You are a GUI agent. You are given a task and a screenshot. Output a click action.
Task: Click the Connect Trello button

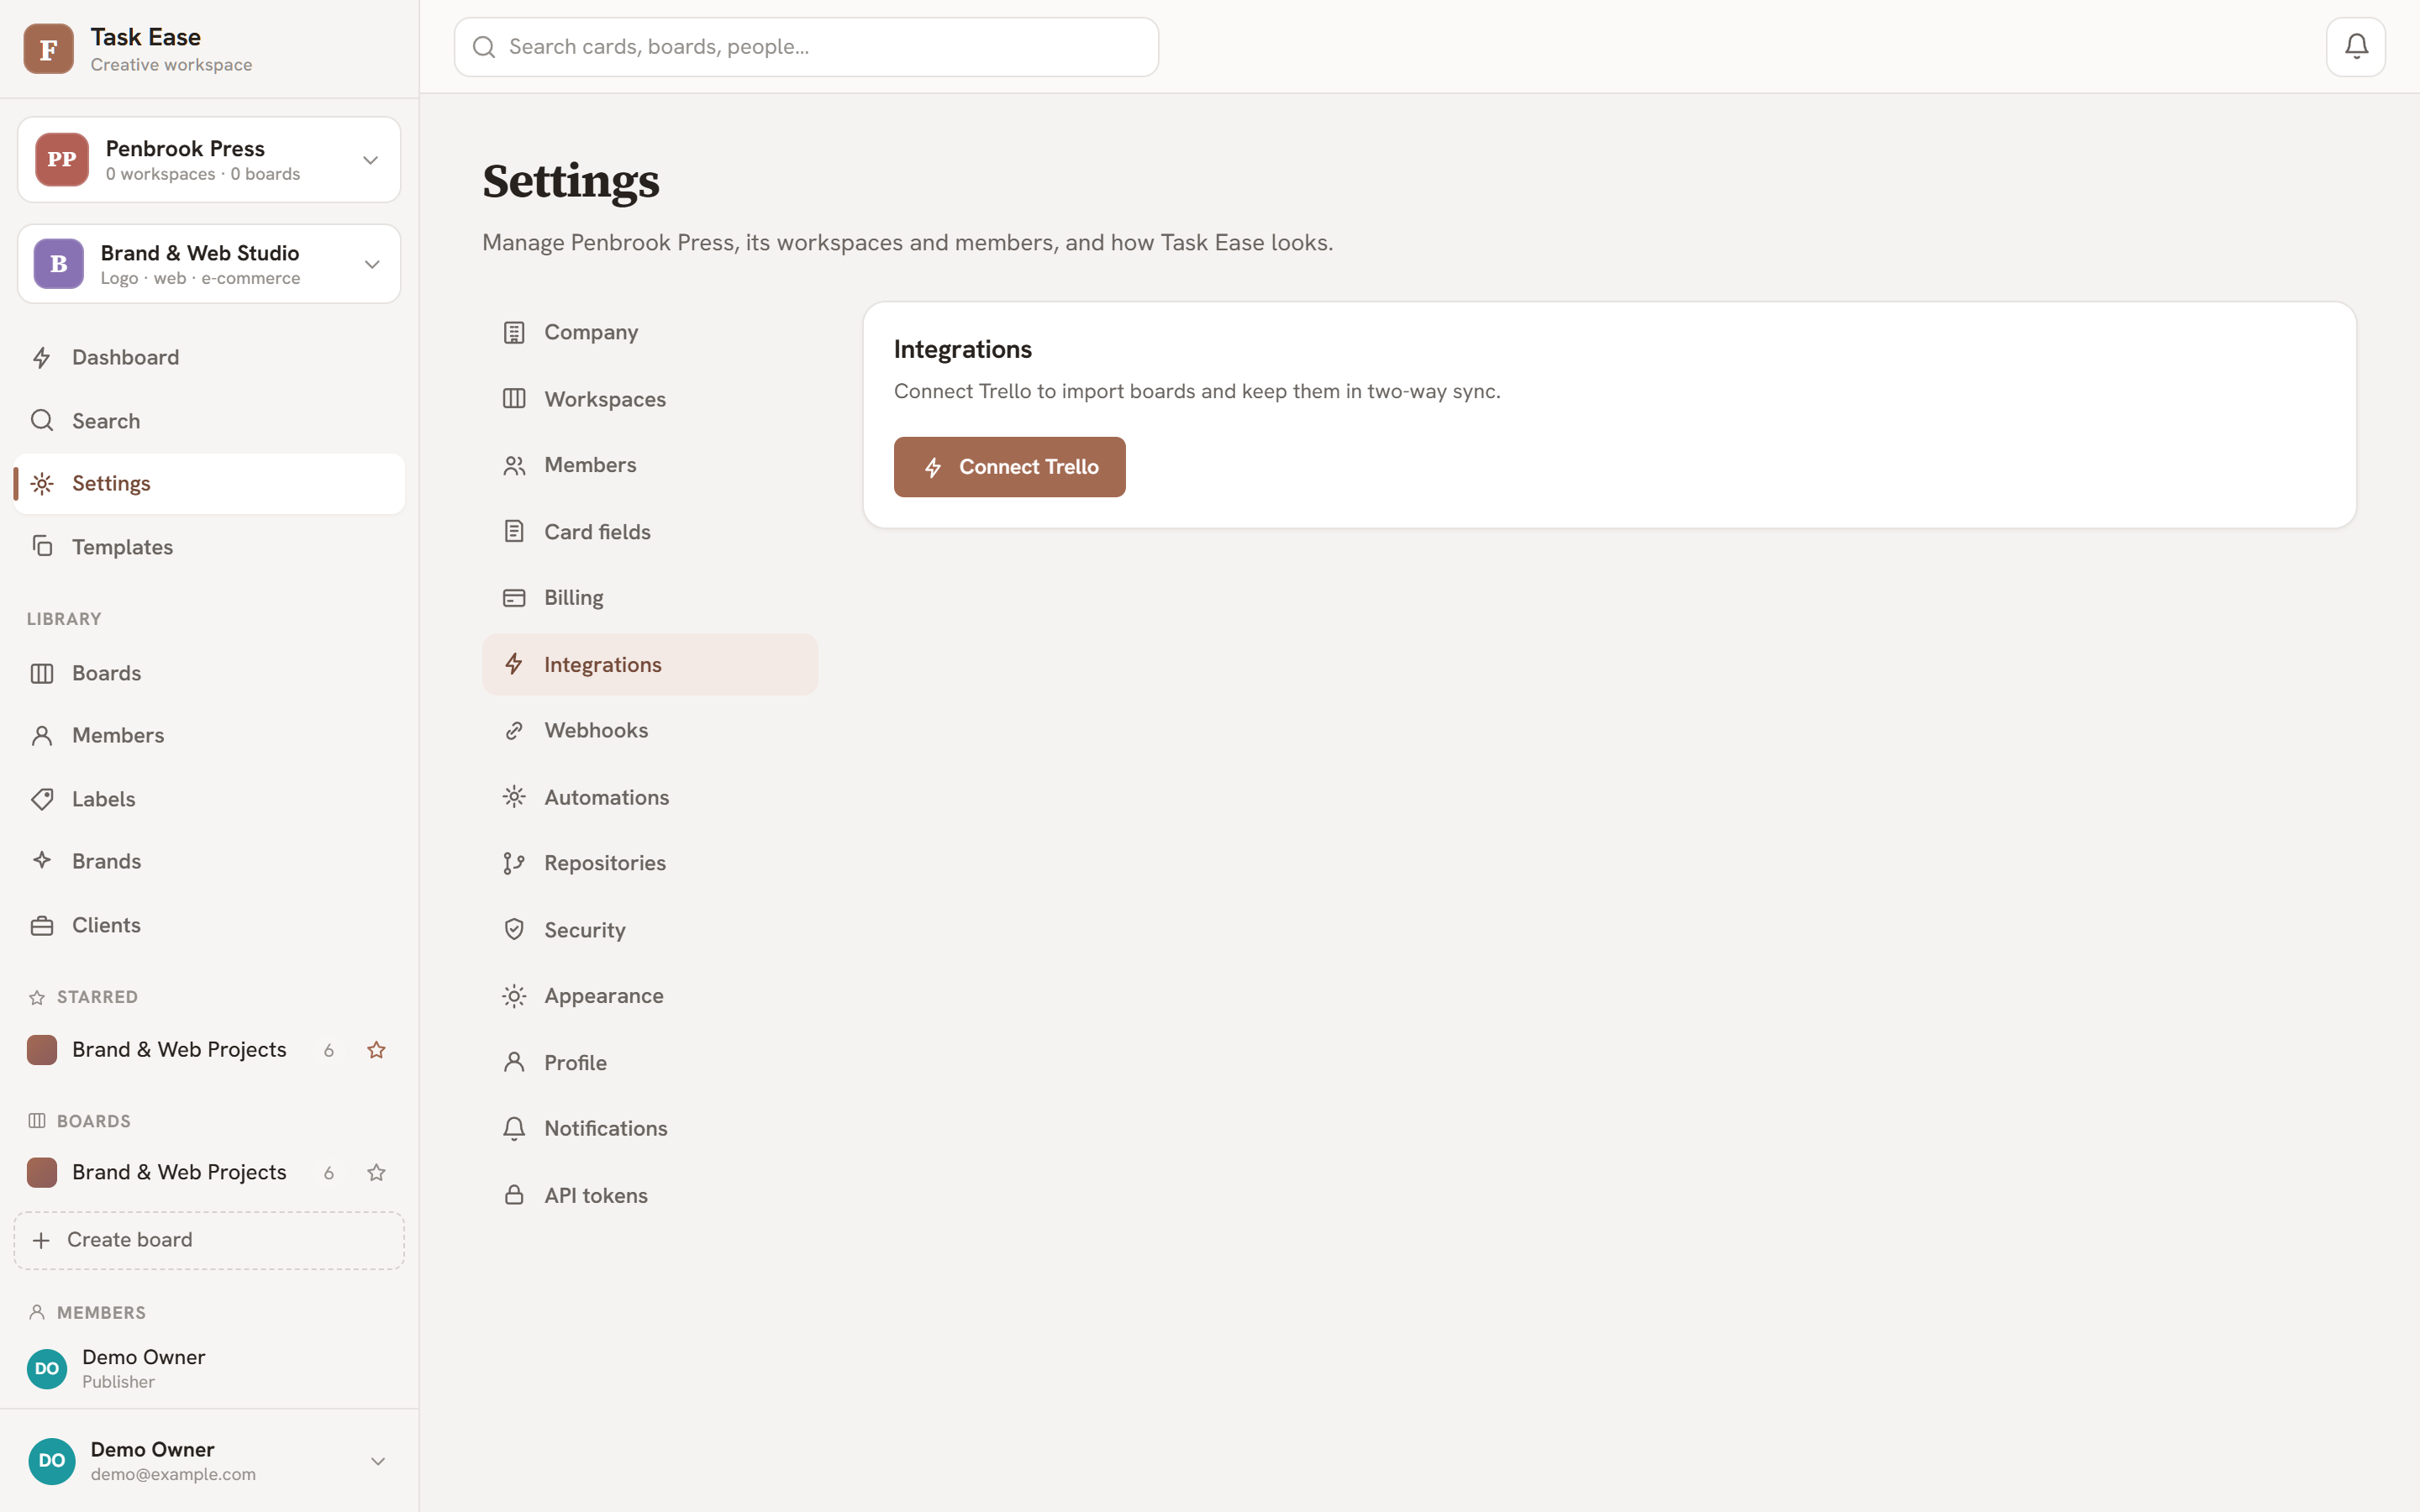1009,467
